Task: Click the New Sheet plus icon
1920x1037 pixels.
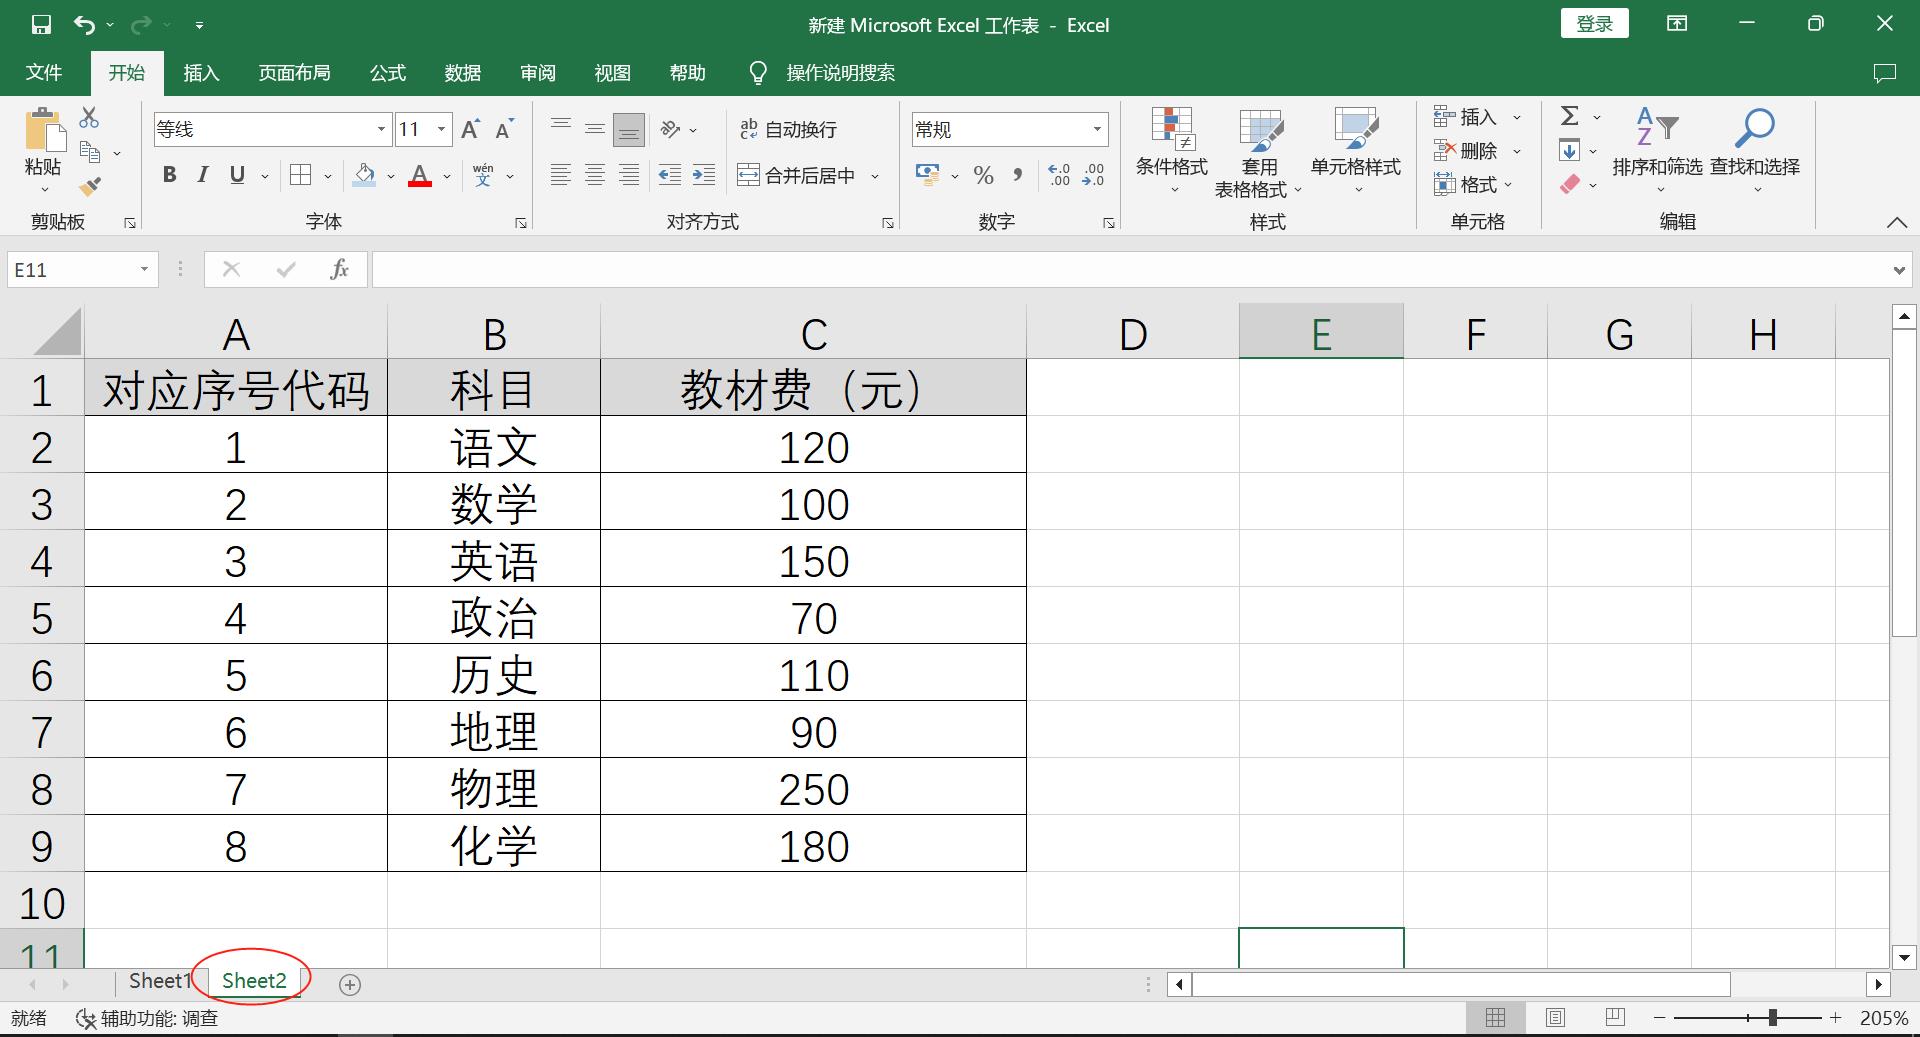Action: pyautogui.click(x=349, y=984)
